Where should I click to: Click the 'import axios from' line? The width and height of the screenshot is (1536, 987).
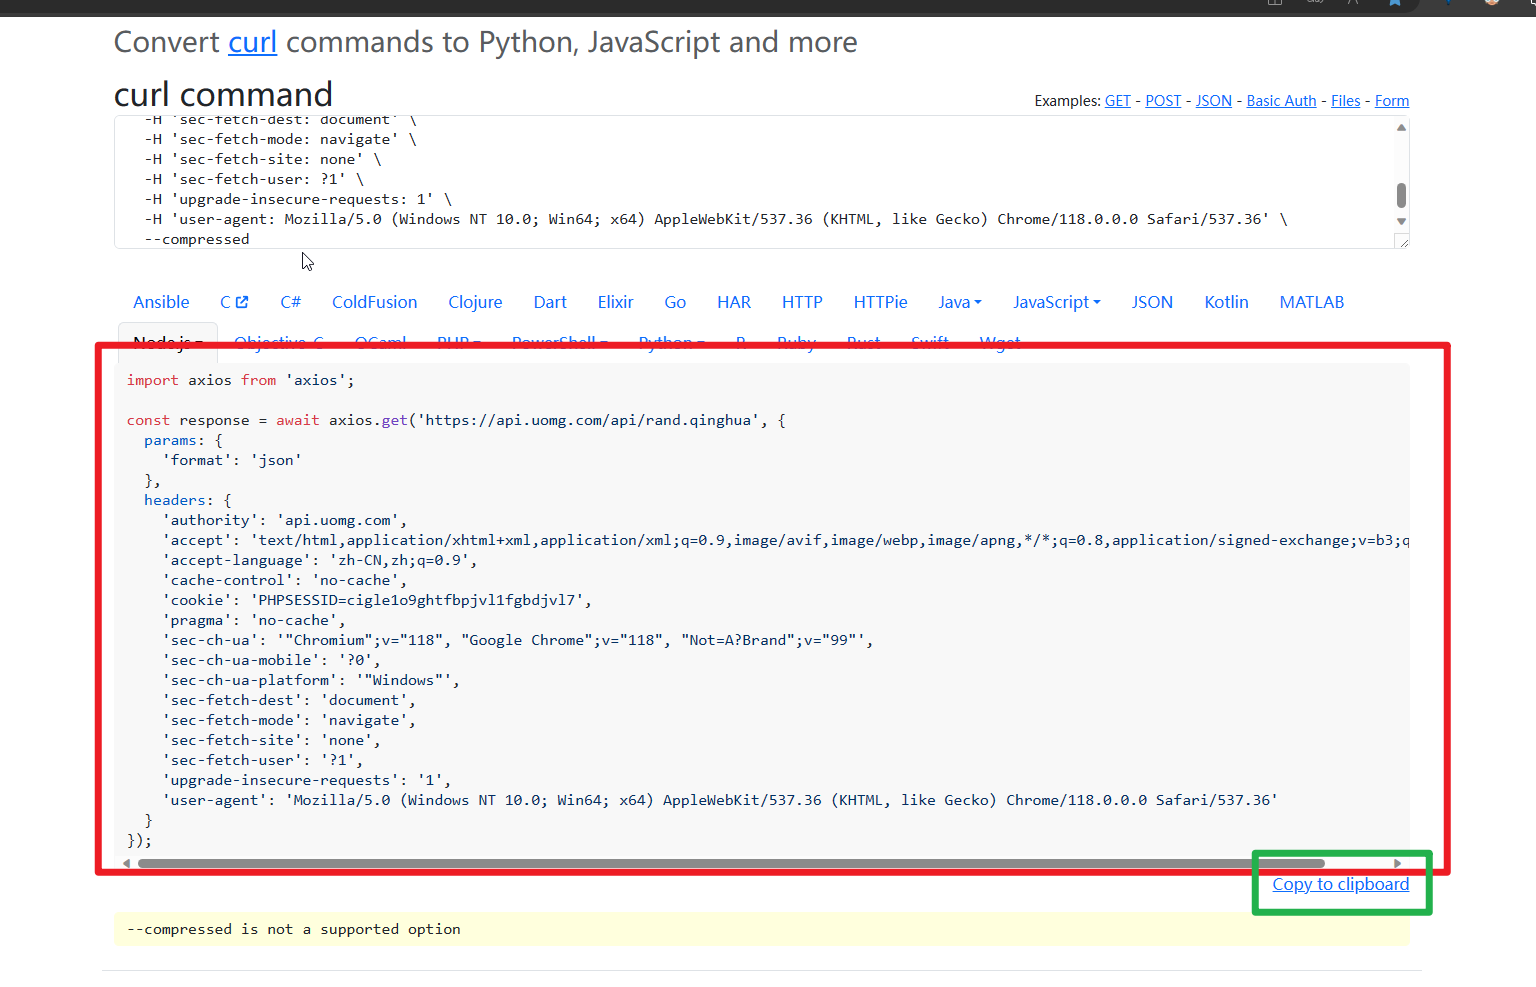pos(240,380)
